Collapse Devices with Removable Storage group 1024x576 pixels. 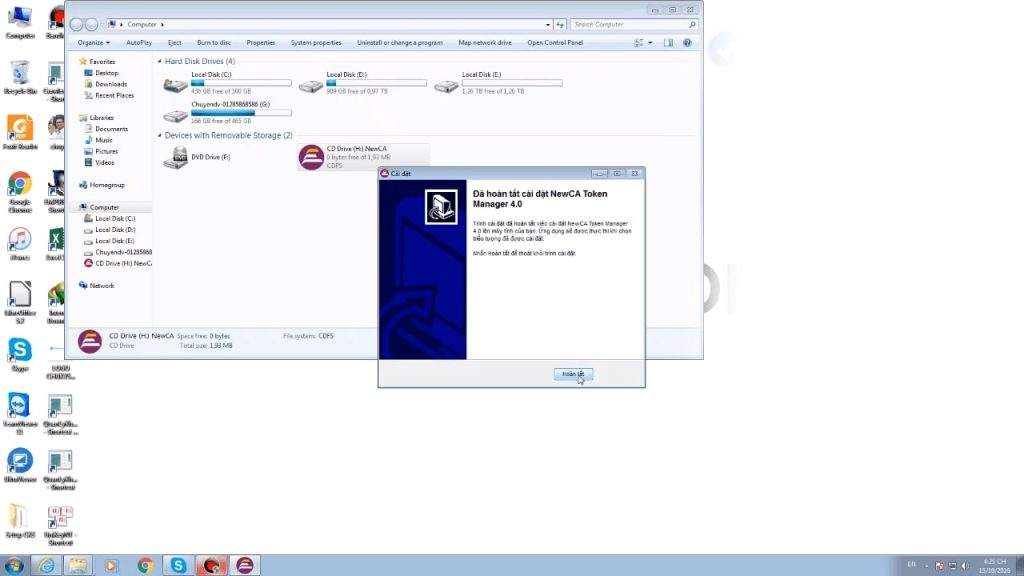click(x=159, y=135)
